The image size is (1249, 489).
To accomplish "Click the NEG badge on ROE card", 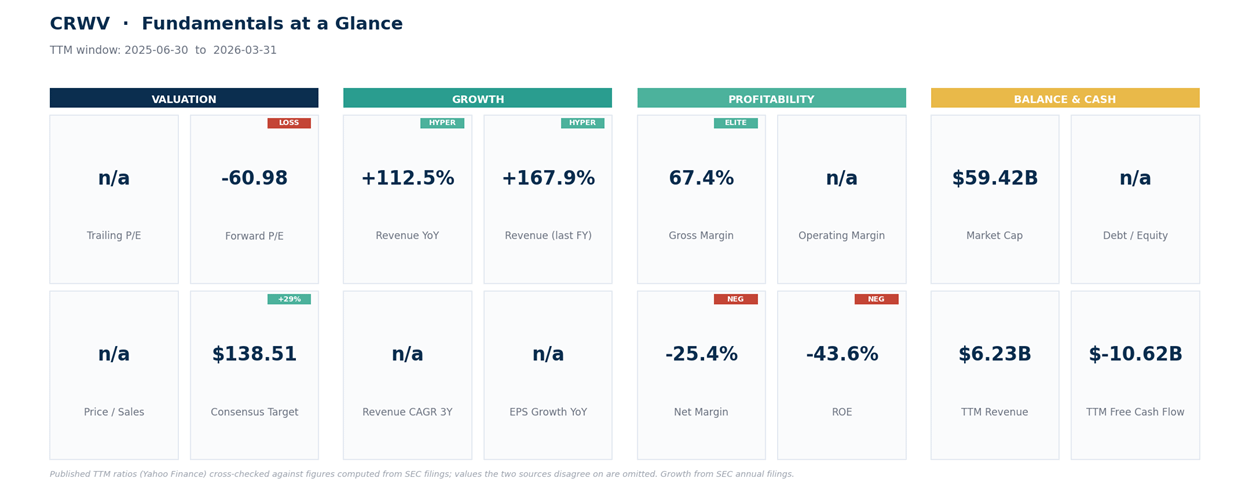I will (876, 299).
